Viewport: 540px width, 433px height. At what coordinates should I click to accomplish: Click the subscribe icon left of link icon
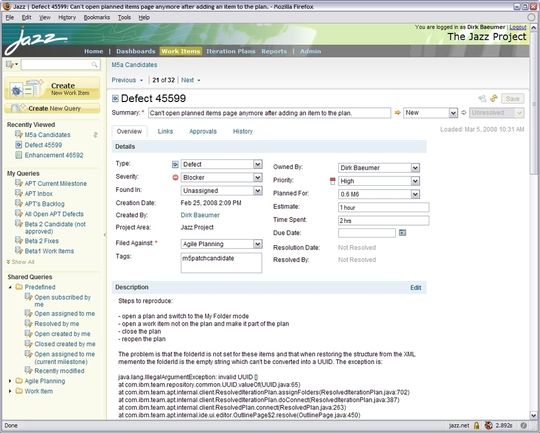[482, 99]
